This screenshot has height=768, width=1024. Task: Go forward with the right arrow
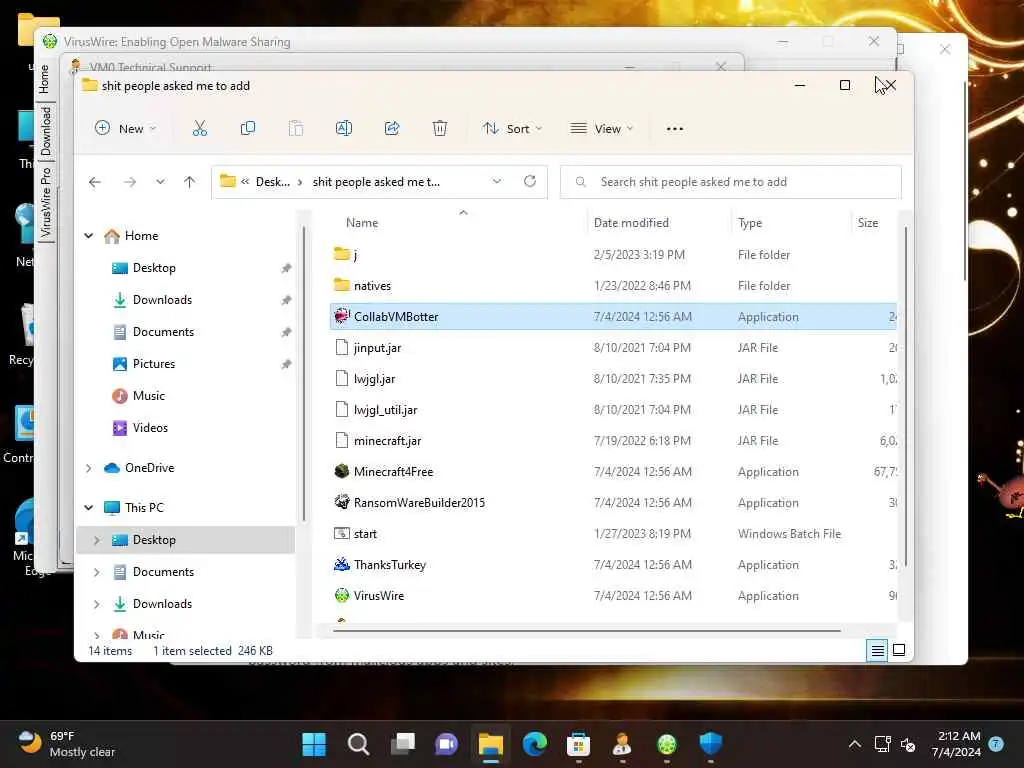point(130,182)
